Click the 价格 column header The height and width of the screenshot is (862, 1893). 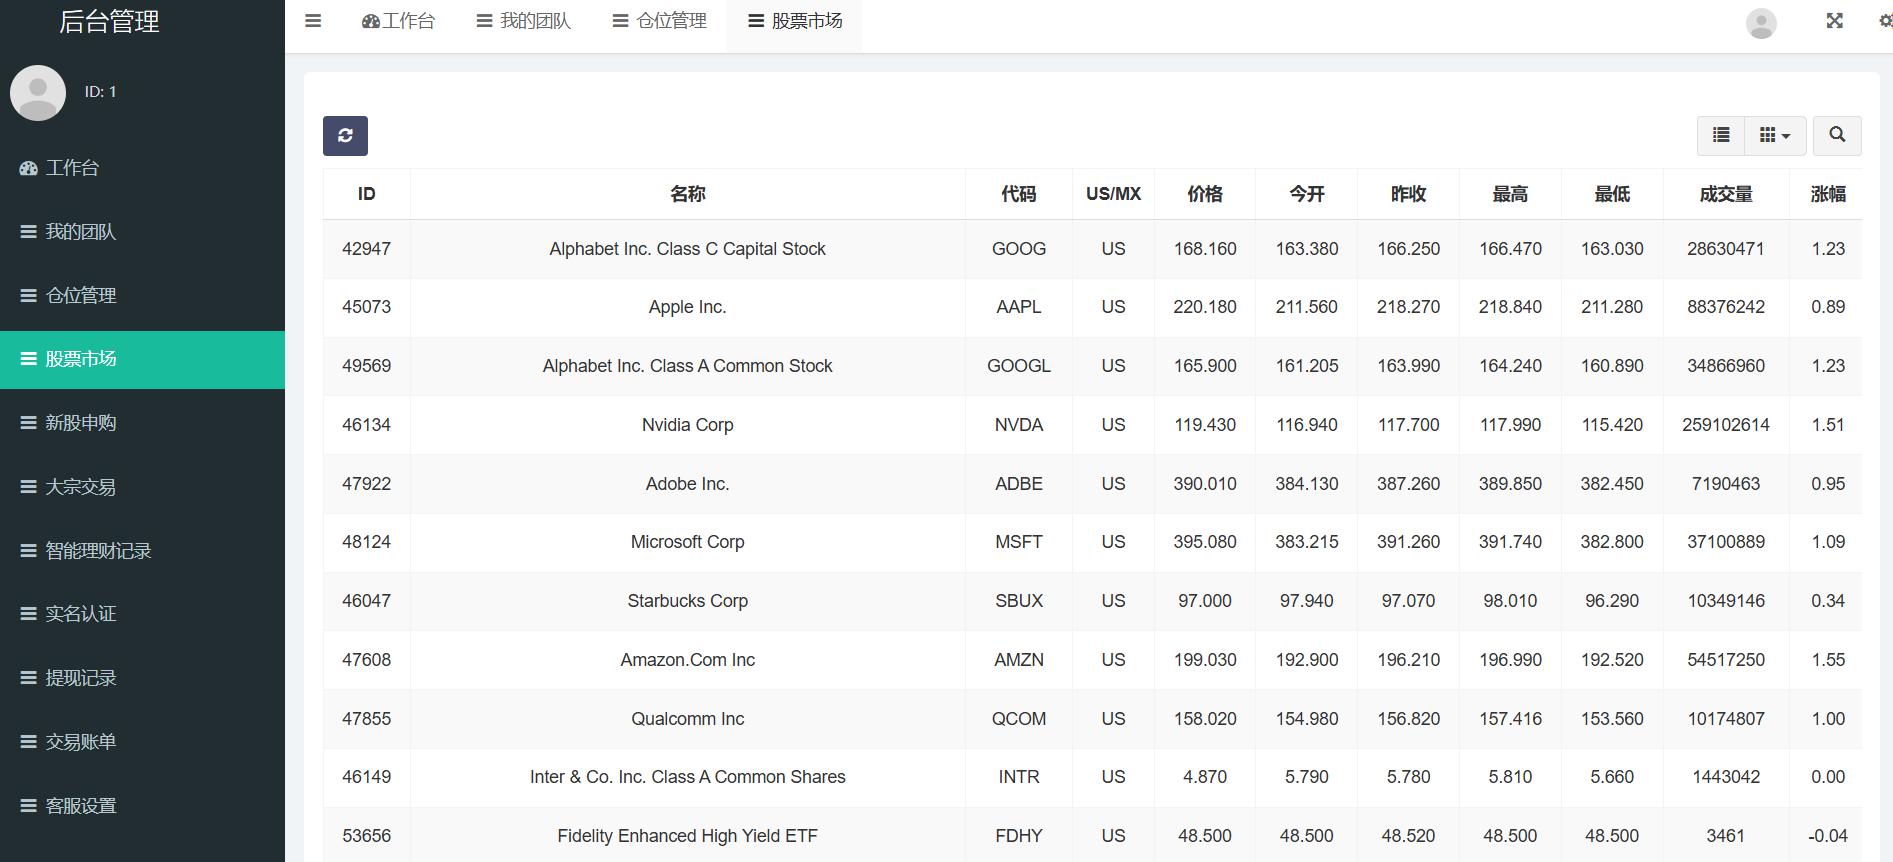1204,194
